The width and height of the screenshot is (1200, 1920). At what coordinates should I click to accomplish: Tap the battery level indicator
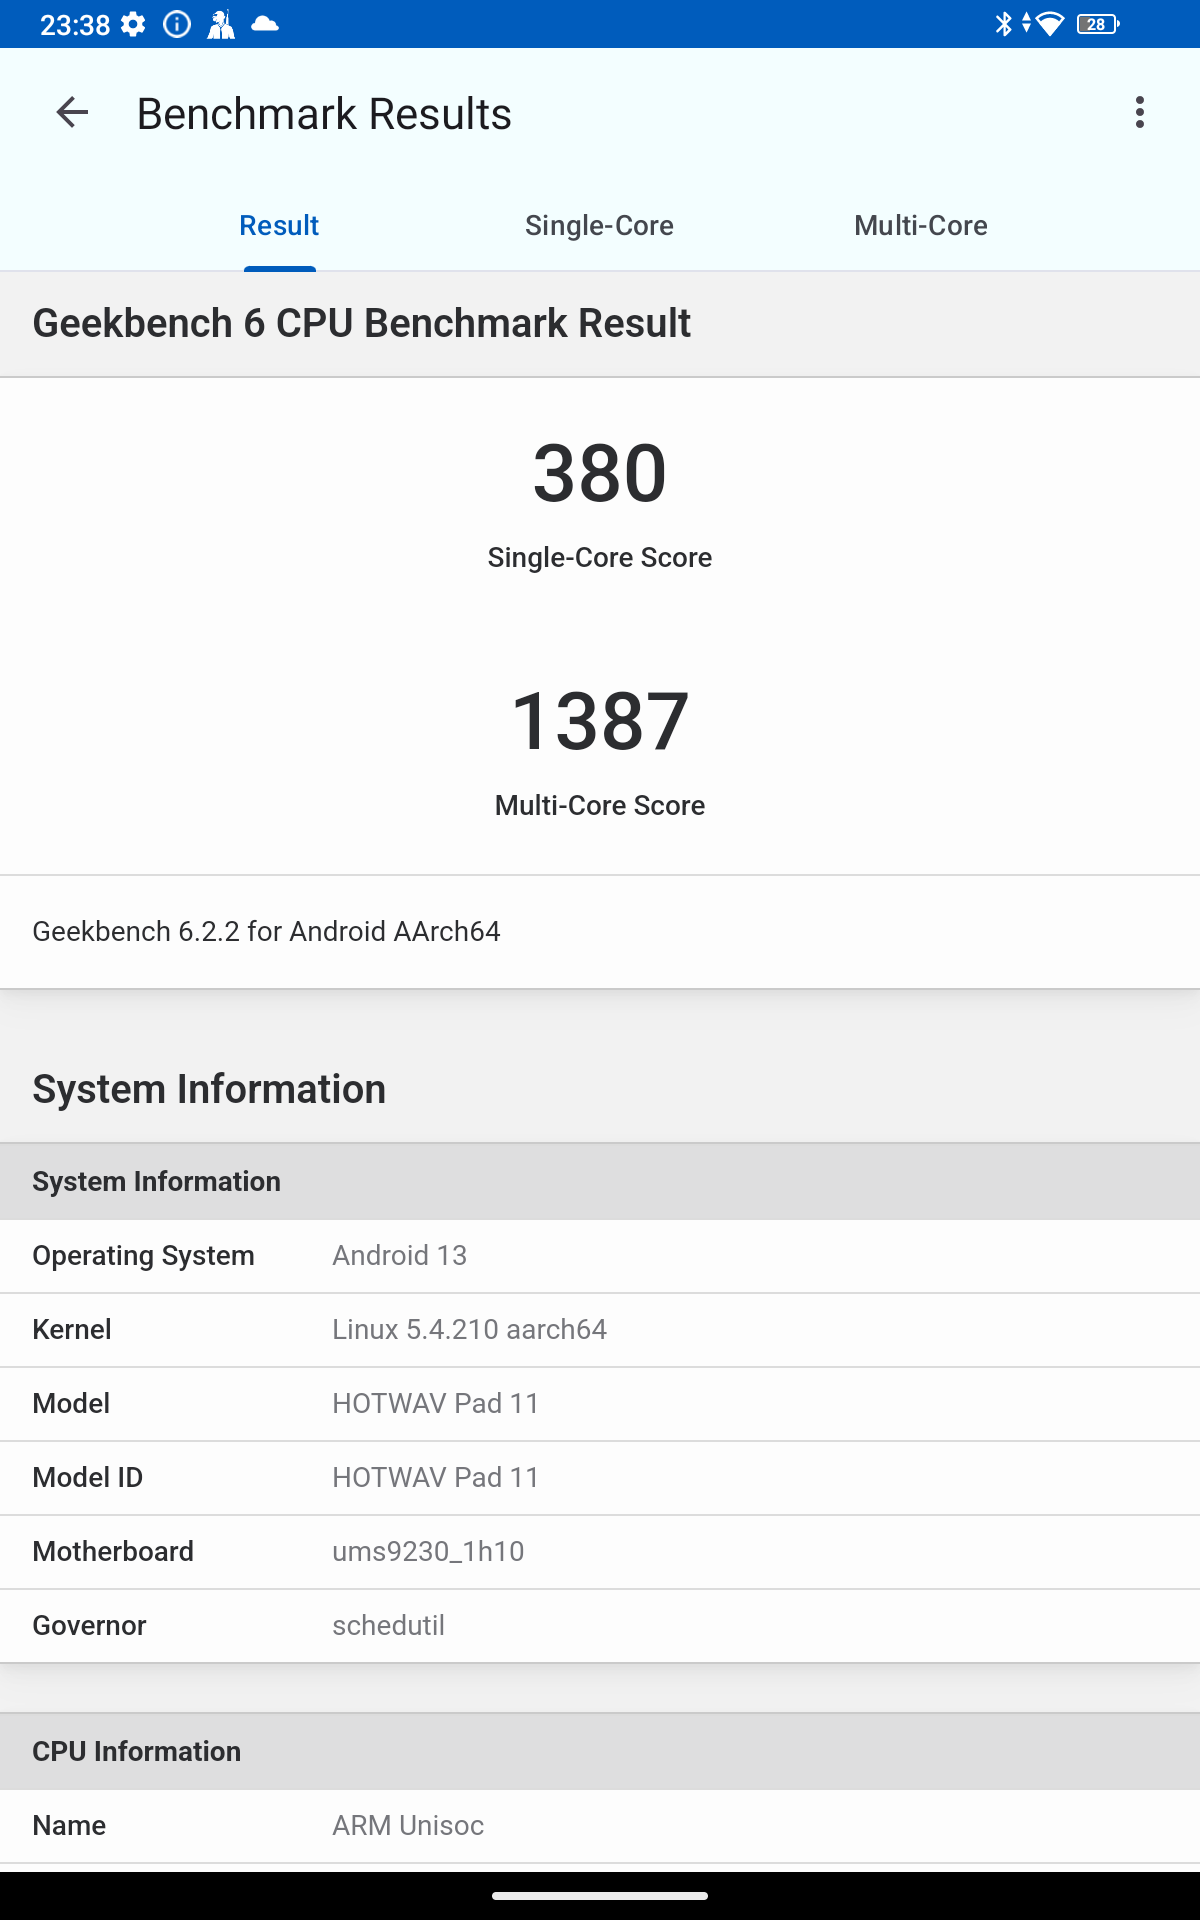(1097, 24)
